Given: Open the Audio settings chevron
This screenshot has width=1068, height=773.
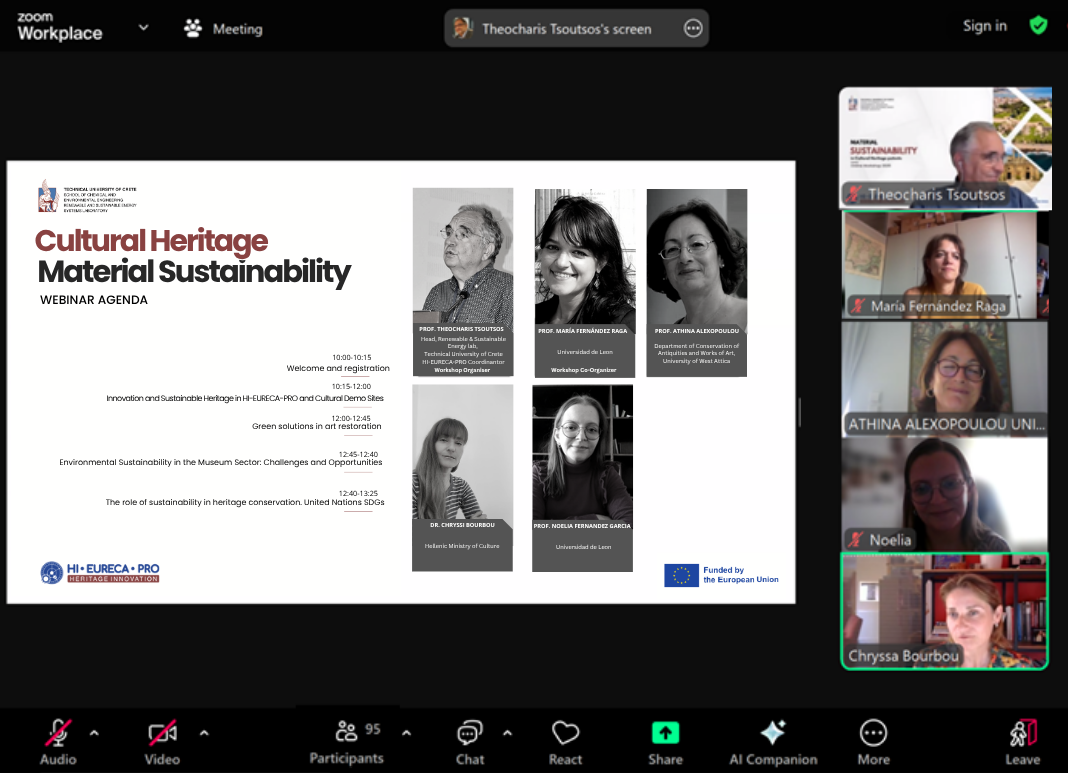Looking at the screenshot, I should point(94,732).
